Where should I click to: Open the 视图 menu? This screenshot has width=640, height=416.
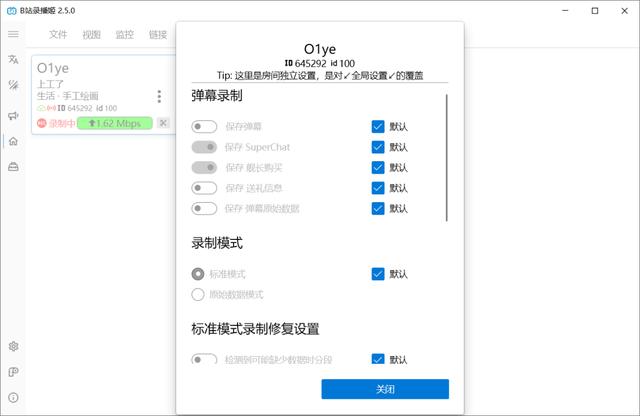pos(91,35)
